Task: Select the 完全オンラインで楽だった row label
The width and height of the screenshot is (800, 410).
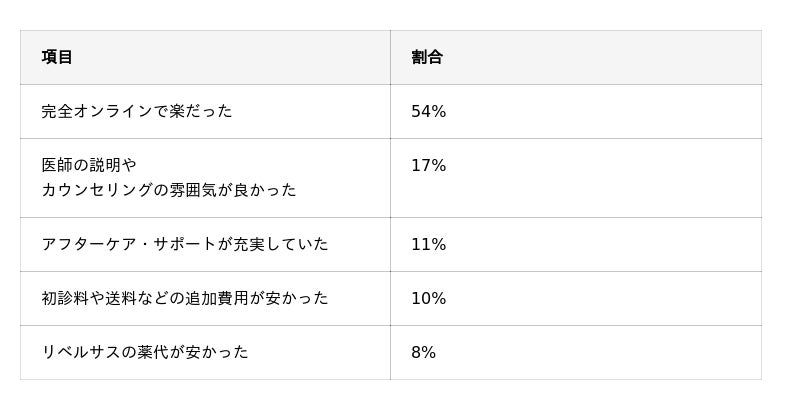Action: (x=137, y=112)
